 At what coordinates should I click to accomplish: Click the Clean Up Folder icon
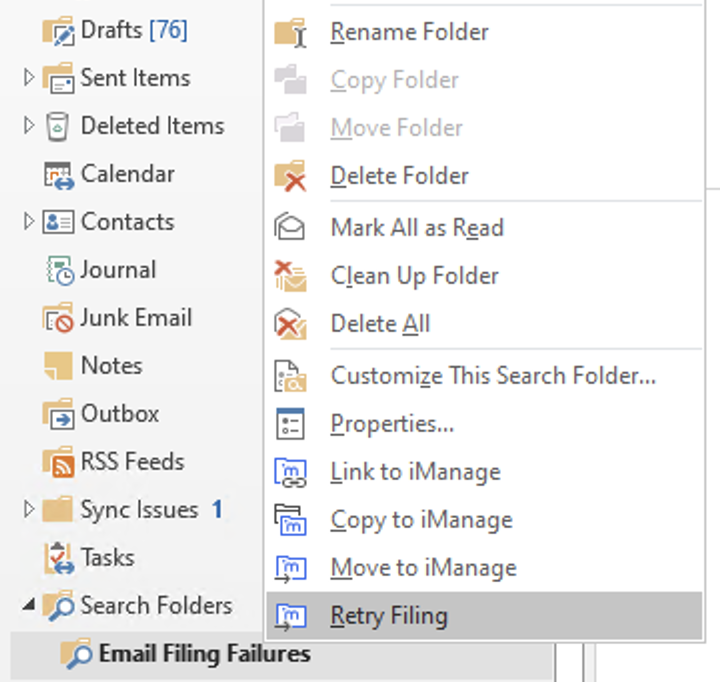pos(289,276)
